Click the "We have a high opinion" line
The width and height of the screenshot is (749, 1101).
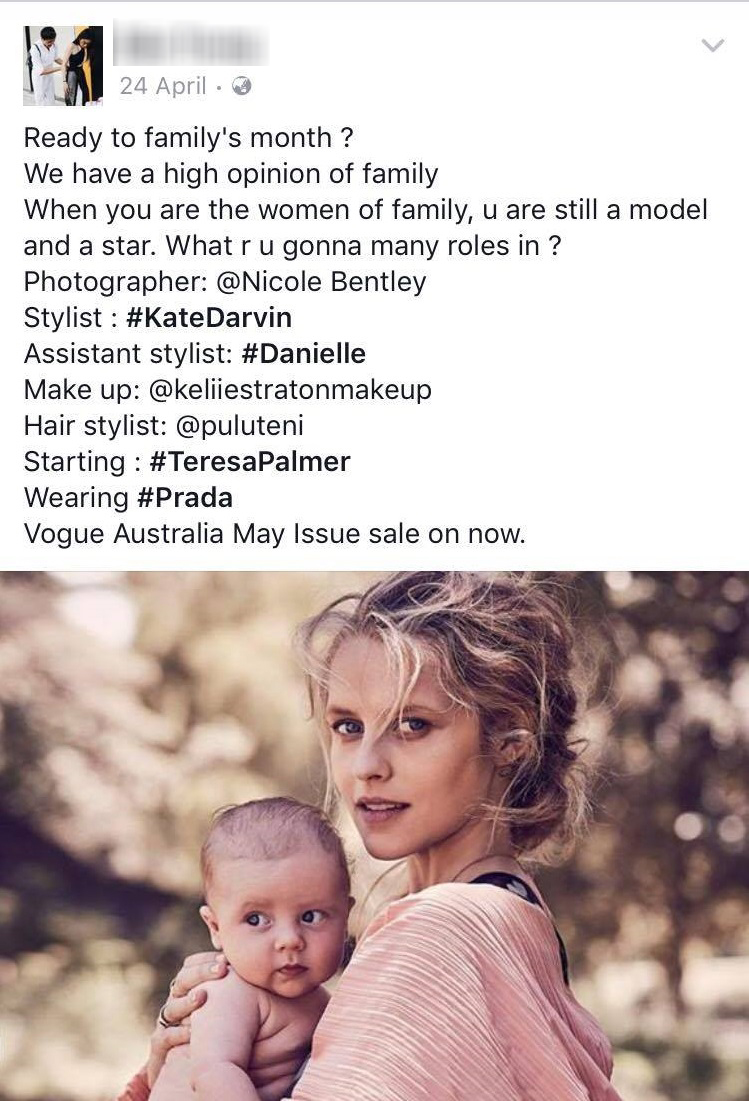[231, 174]
